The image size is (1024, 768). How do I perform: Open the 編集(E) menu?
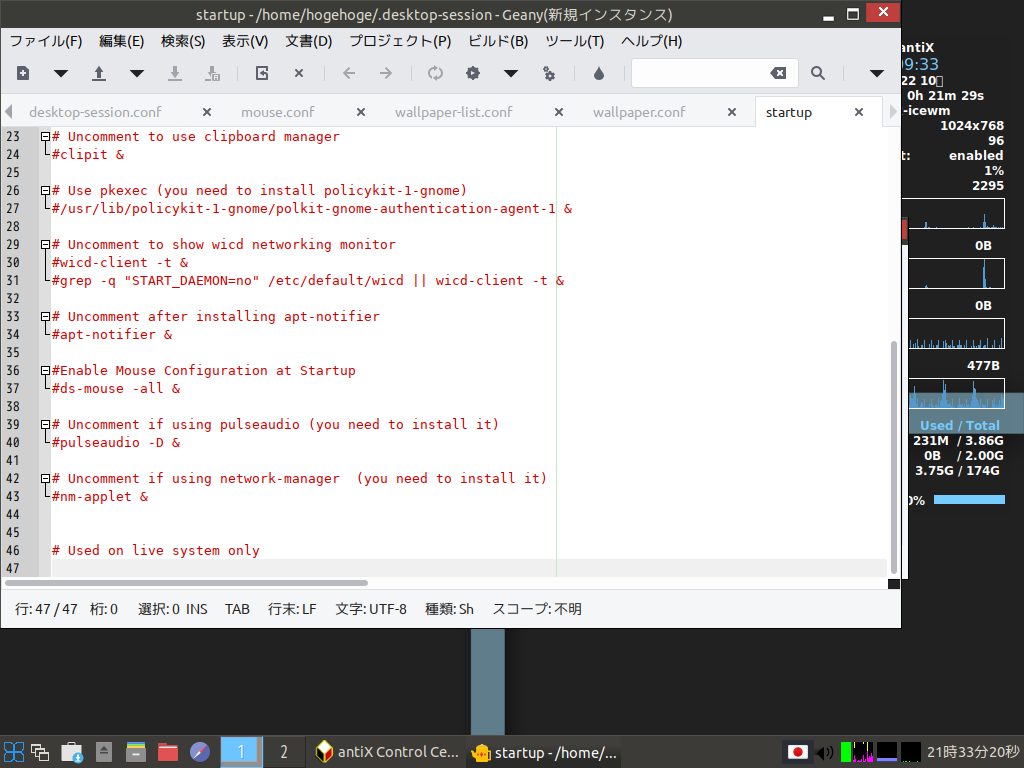(121, 41)
